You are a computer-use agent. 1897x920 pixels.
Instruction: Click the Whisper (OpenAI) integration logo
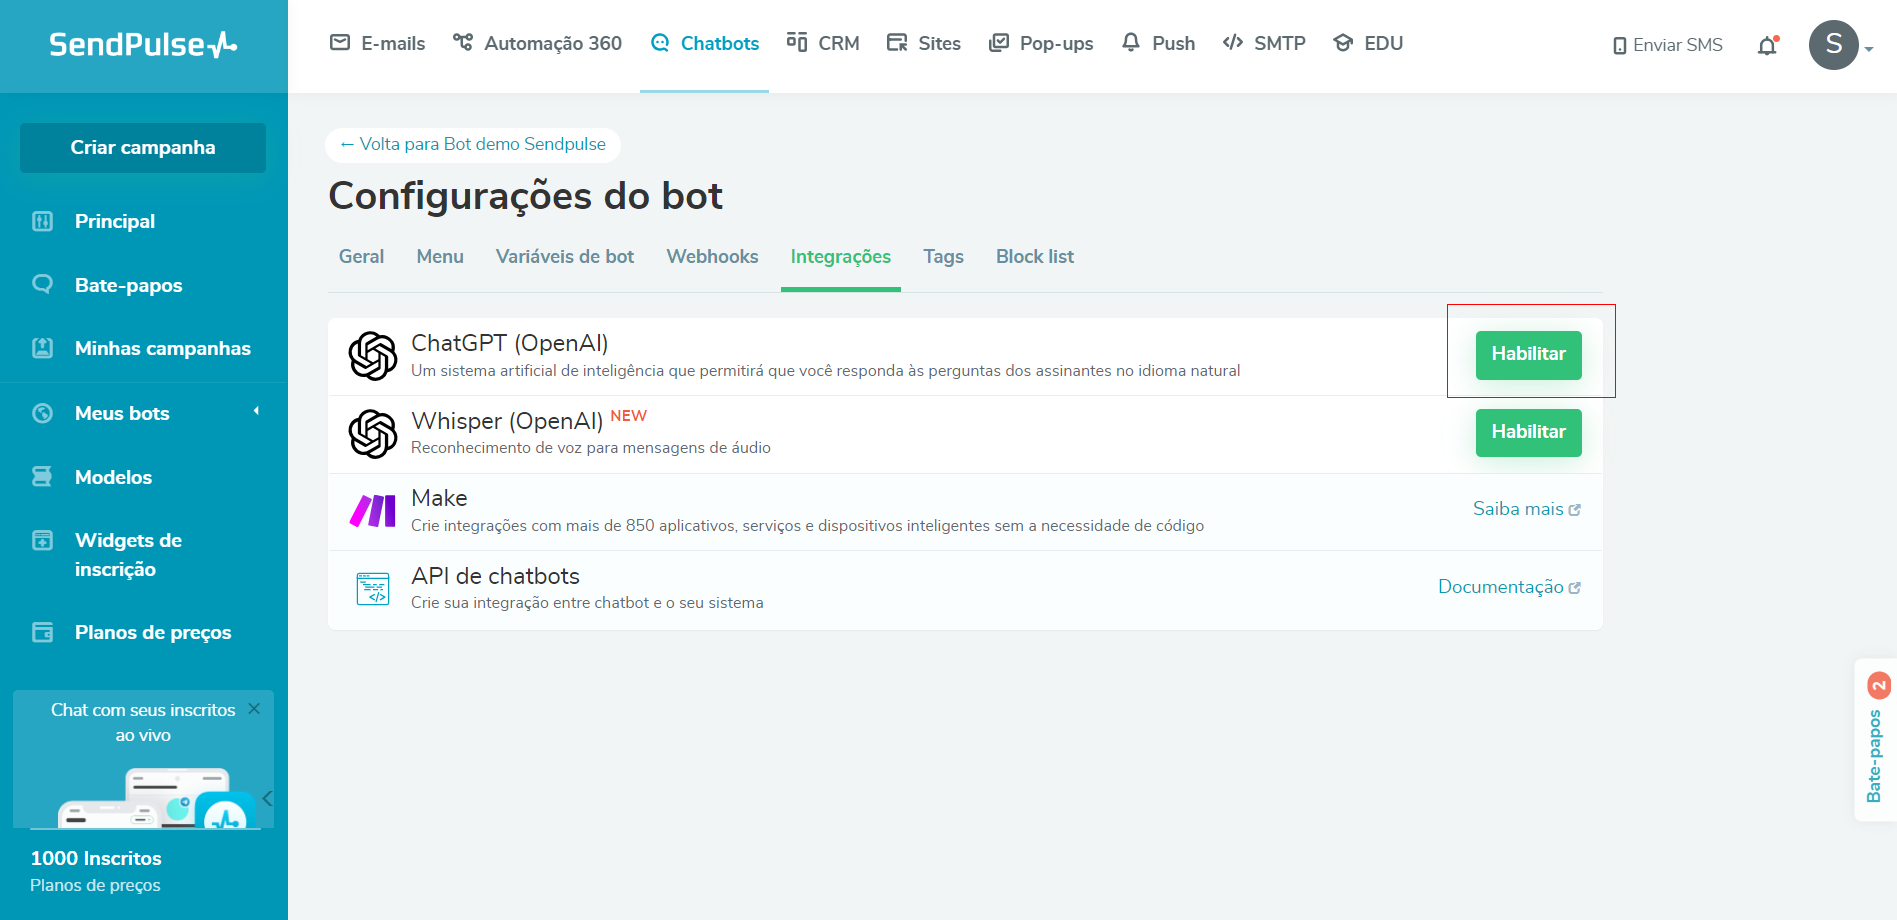click(372, 433)
